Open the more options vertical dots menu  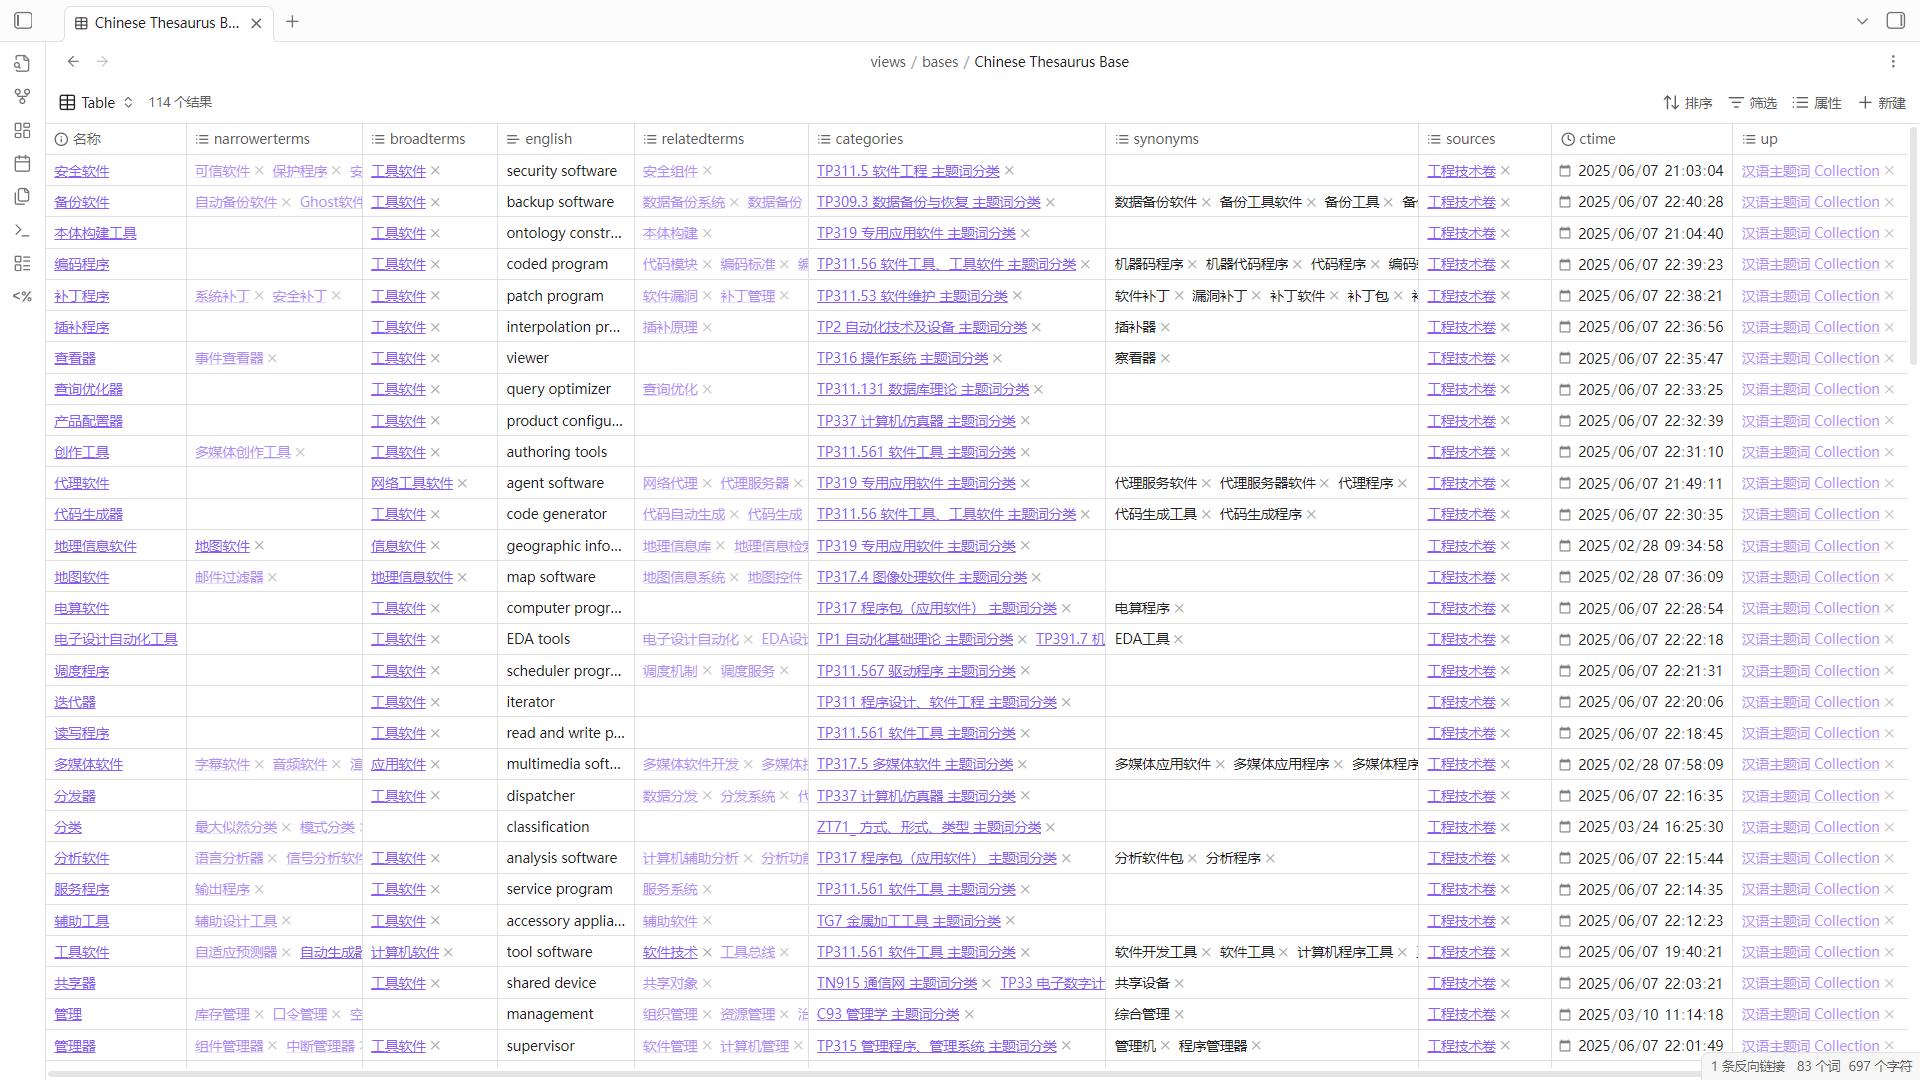[x=1893, y=62]
